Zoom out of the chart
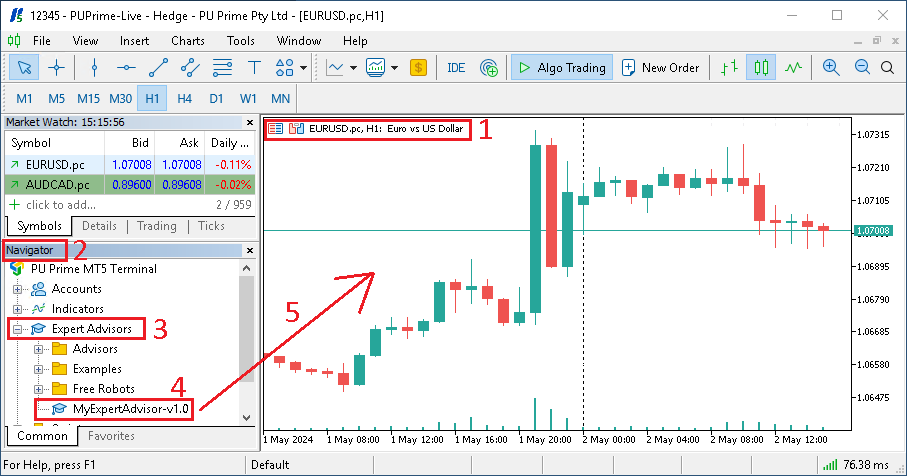 point(862,68)
